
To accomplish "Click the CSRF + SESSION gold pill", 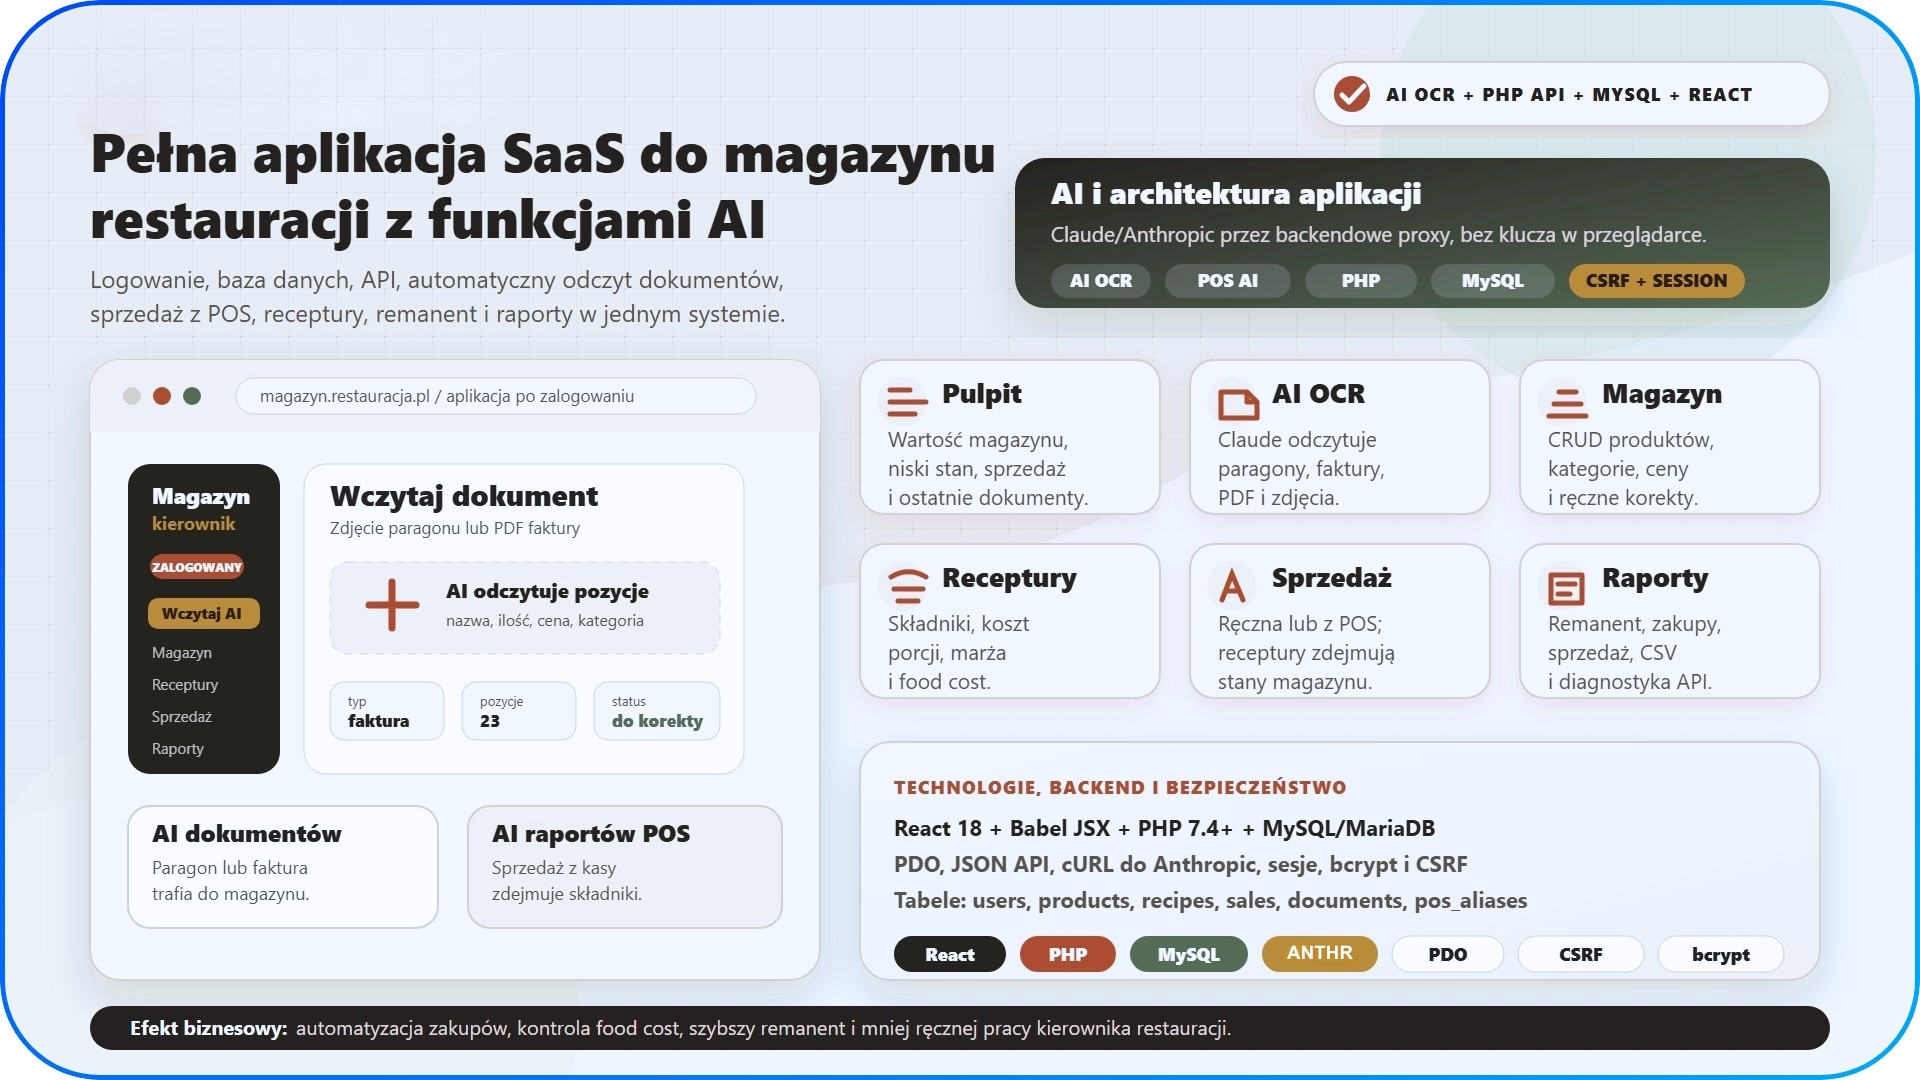I will pos(1657,281).
